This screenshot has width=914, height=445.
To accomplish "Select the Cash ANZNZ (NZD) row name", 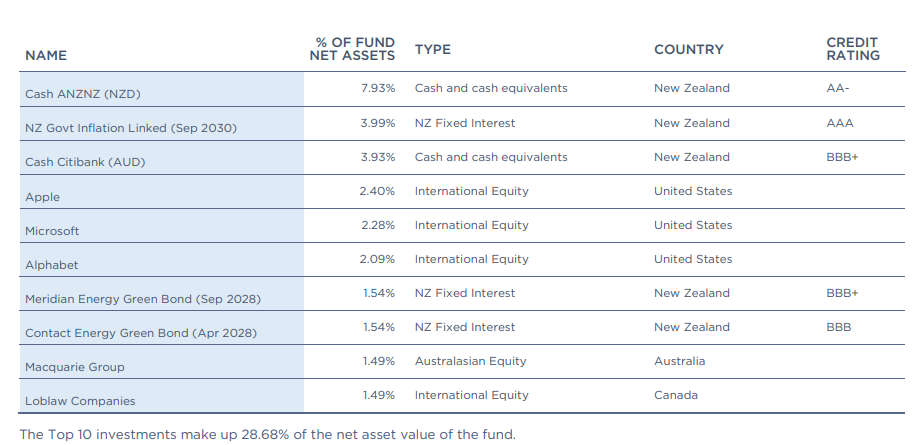I will click(x=83, y=94).
